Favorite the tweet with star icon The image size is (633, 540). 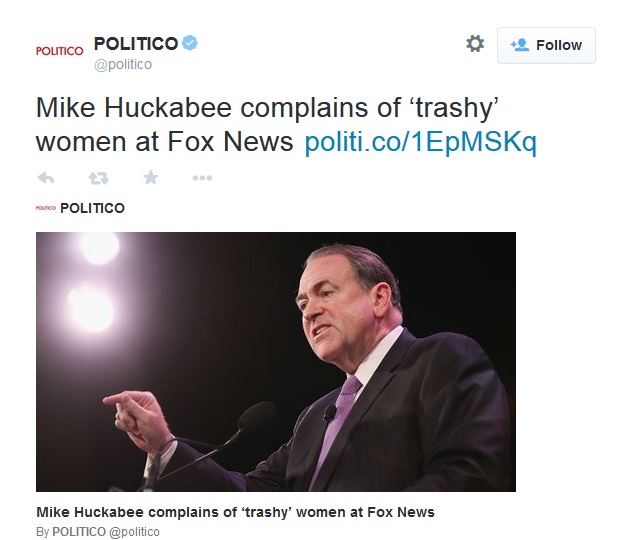(x=151, y=177)
